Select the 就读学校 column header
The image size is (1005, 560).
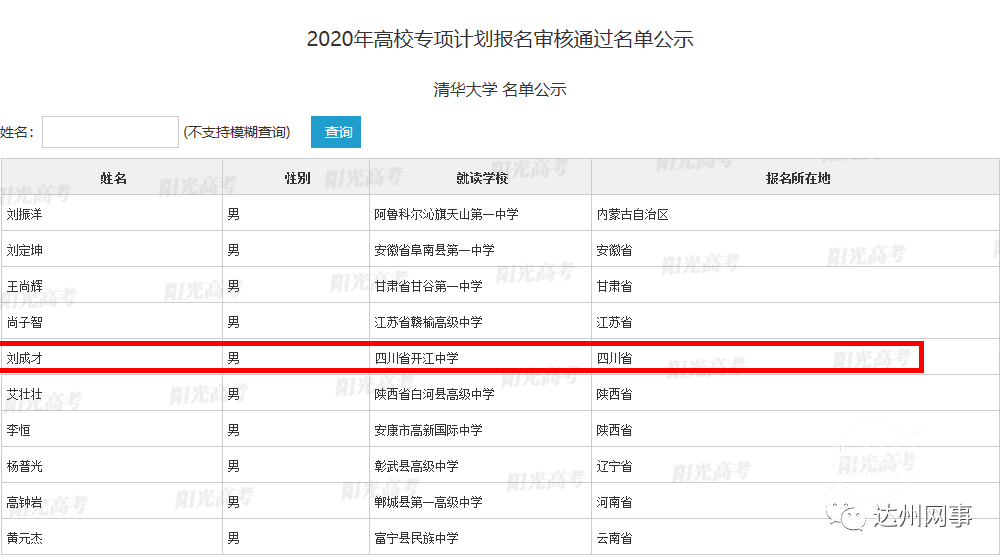click(482, 178)
